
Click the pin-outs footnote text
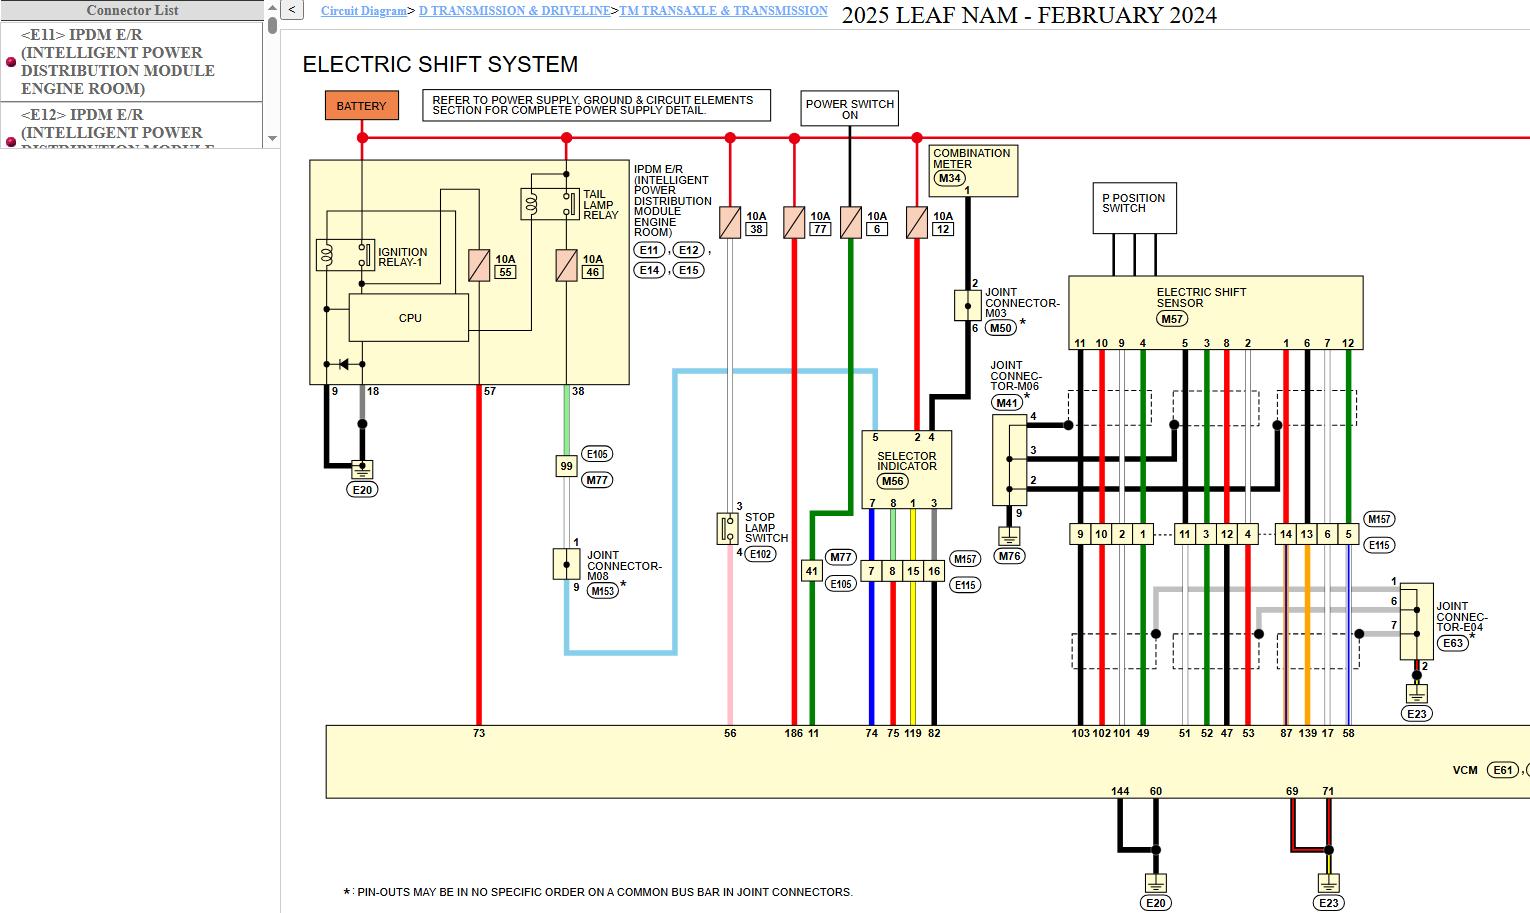coord(598,892)
